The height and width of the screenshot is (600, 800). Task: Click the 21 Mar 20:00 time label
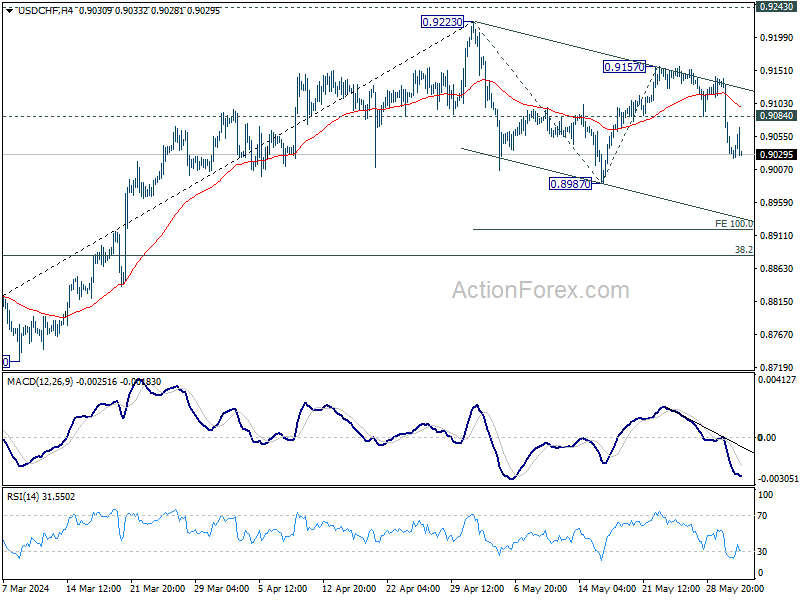pyautogui.click(x=158, y=588)
